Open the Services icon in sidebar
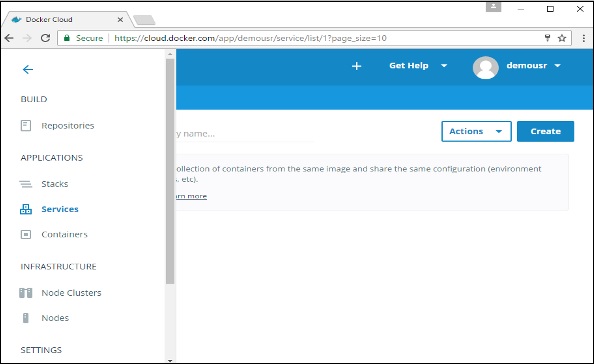Screen dimensions: 594x364 point(26,209)
